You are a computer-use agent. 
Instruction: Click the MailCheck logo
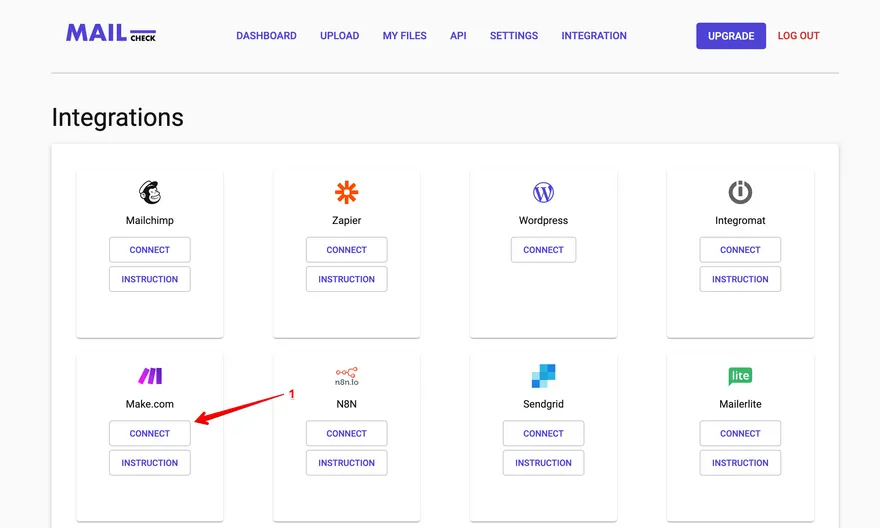(x=111, y=33)
